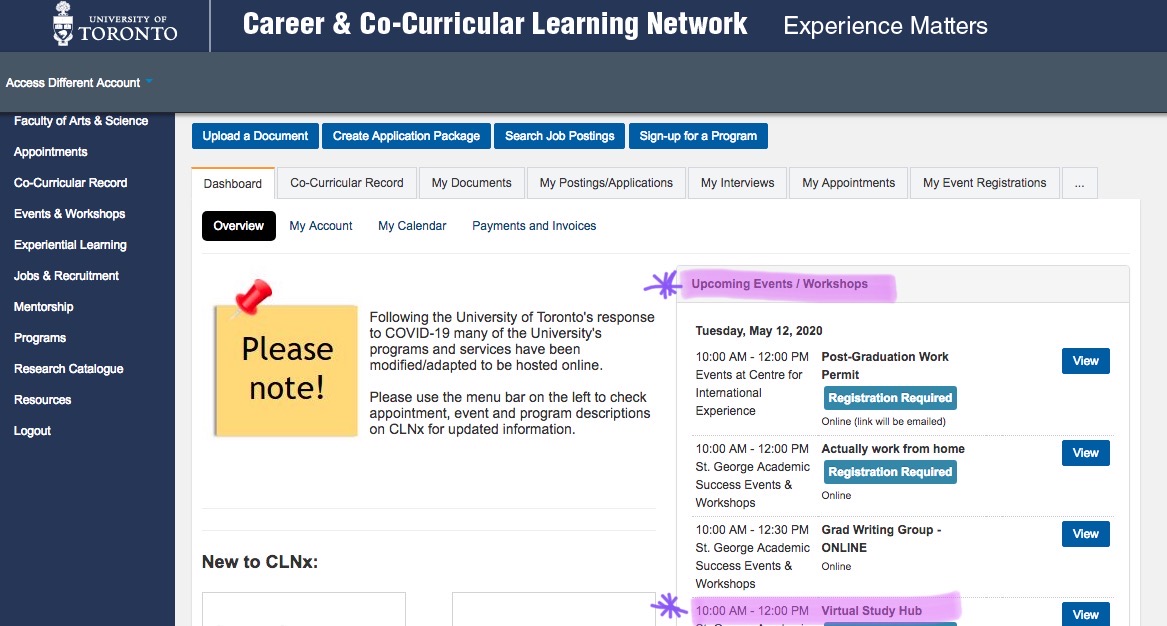Go to My Event Registrations tab
The width and height of the screenshot is (1167, 626).
click(984, 183)
